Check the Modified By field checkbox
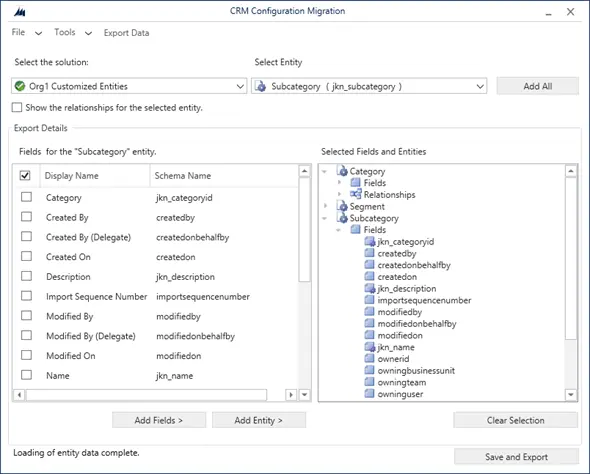Viewport: 590px width, 474px height. pyautogui.click(x=26, y=316)
